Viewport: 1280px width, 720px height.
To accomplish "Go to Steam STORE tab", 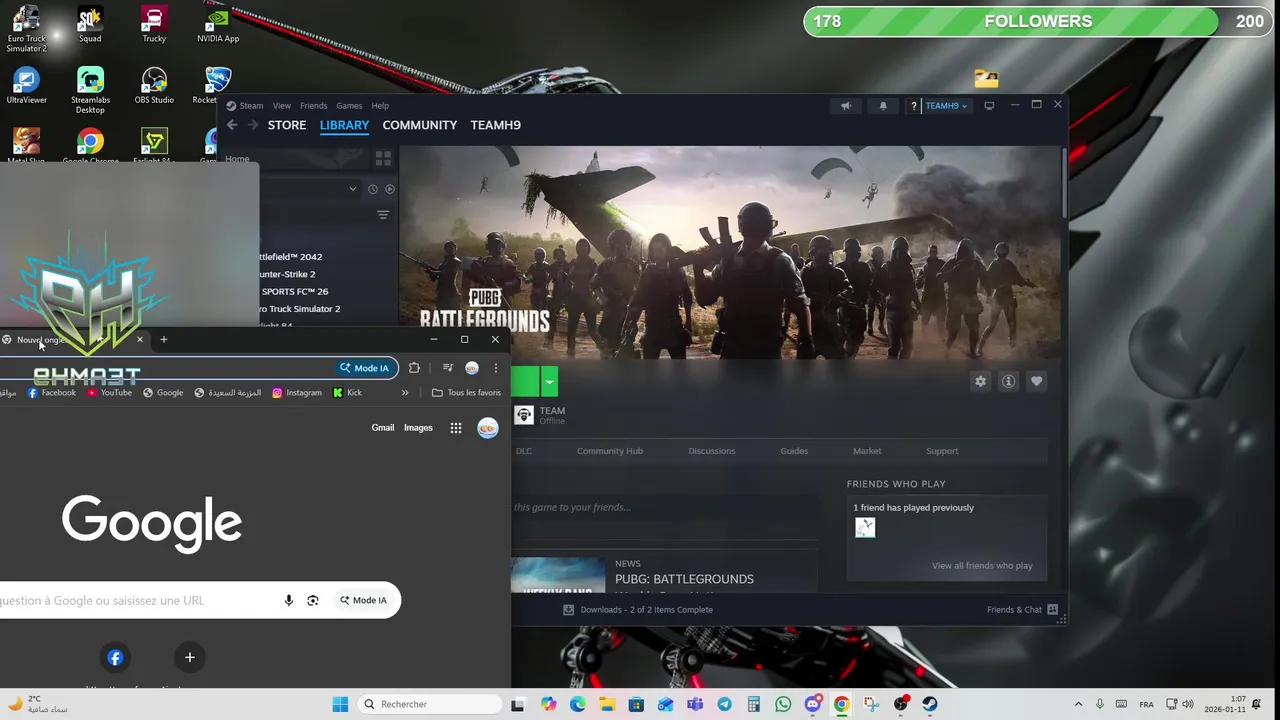I will pos(287,125).
